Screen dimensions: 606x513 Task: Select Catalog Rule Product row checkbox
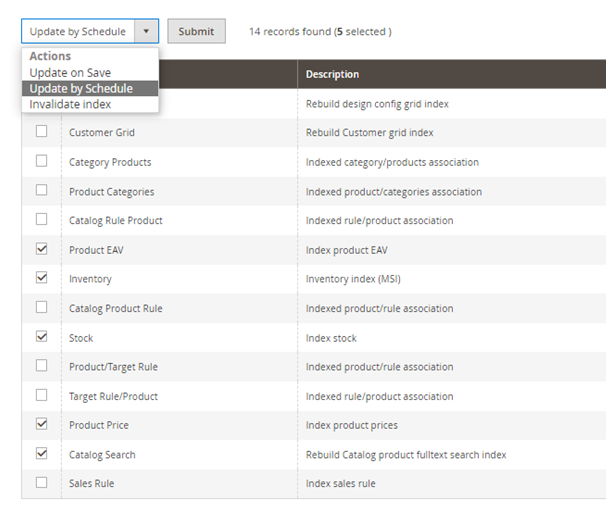[x=41, y=219]
